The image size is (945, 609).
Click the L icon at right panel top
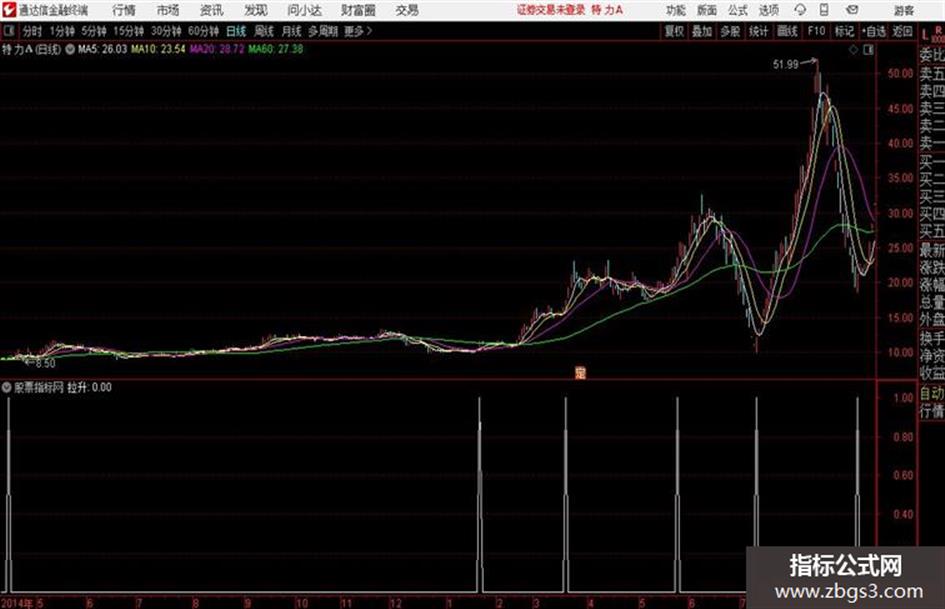coord(925,35)
